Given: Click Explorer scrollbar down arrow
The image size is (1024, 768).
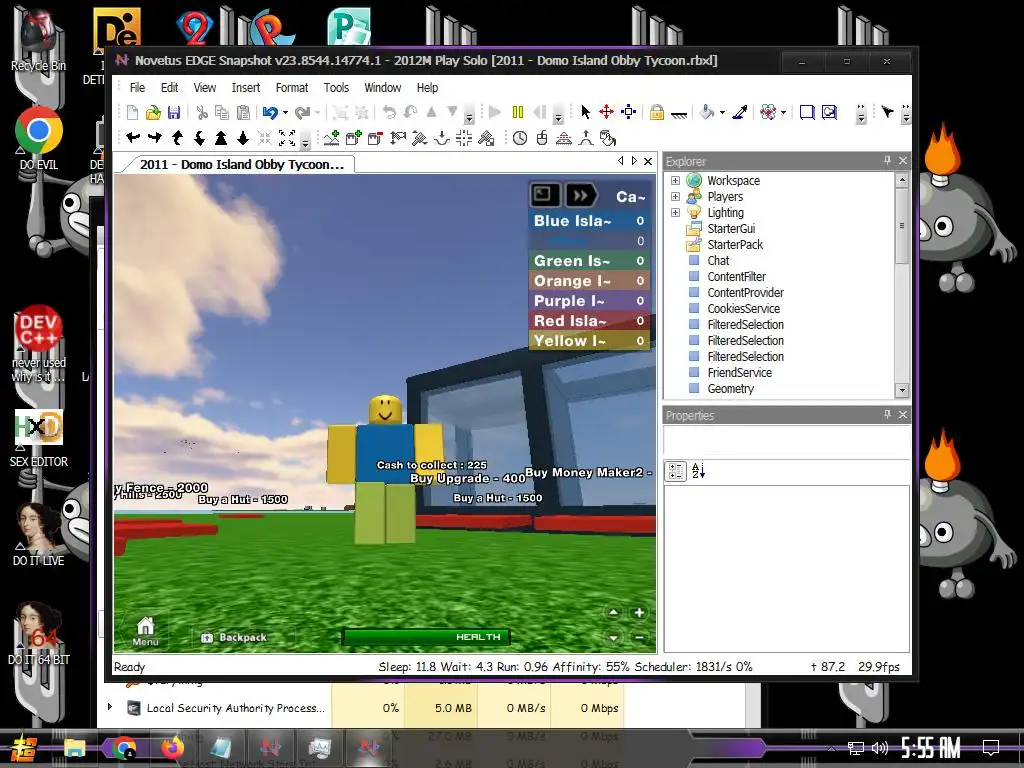Looking at the screenshot, I should click(902, 390).
